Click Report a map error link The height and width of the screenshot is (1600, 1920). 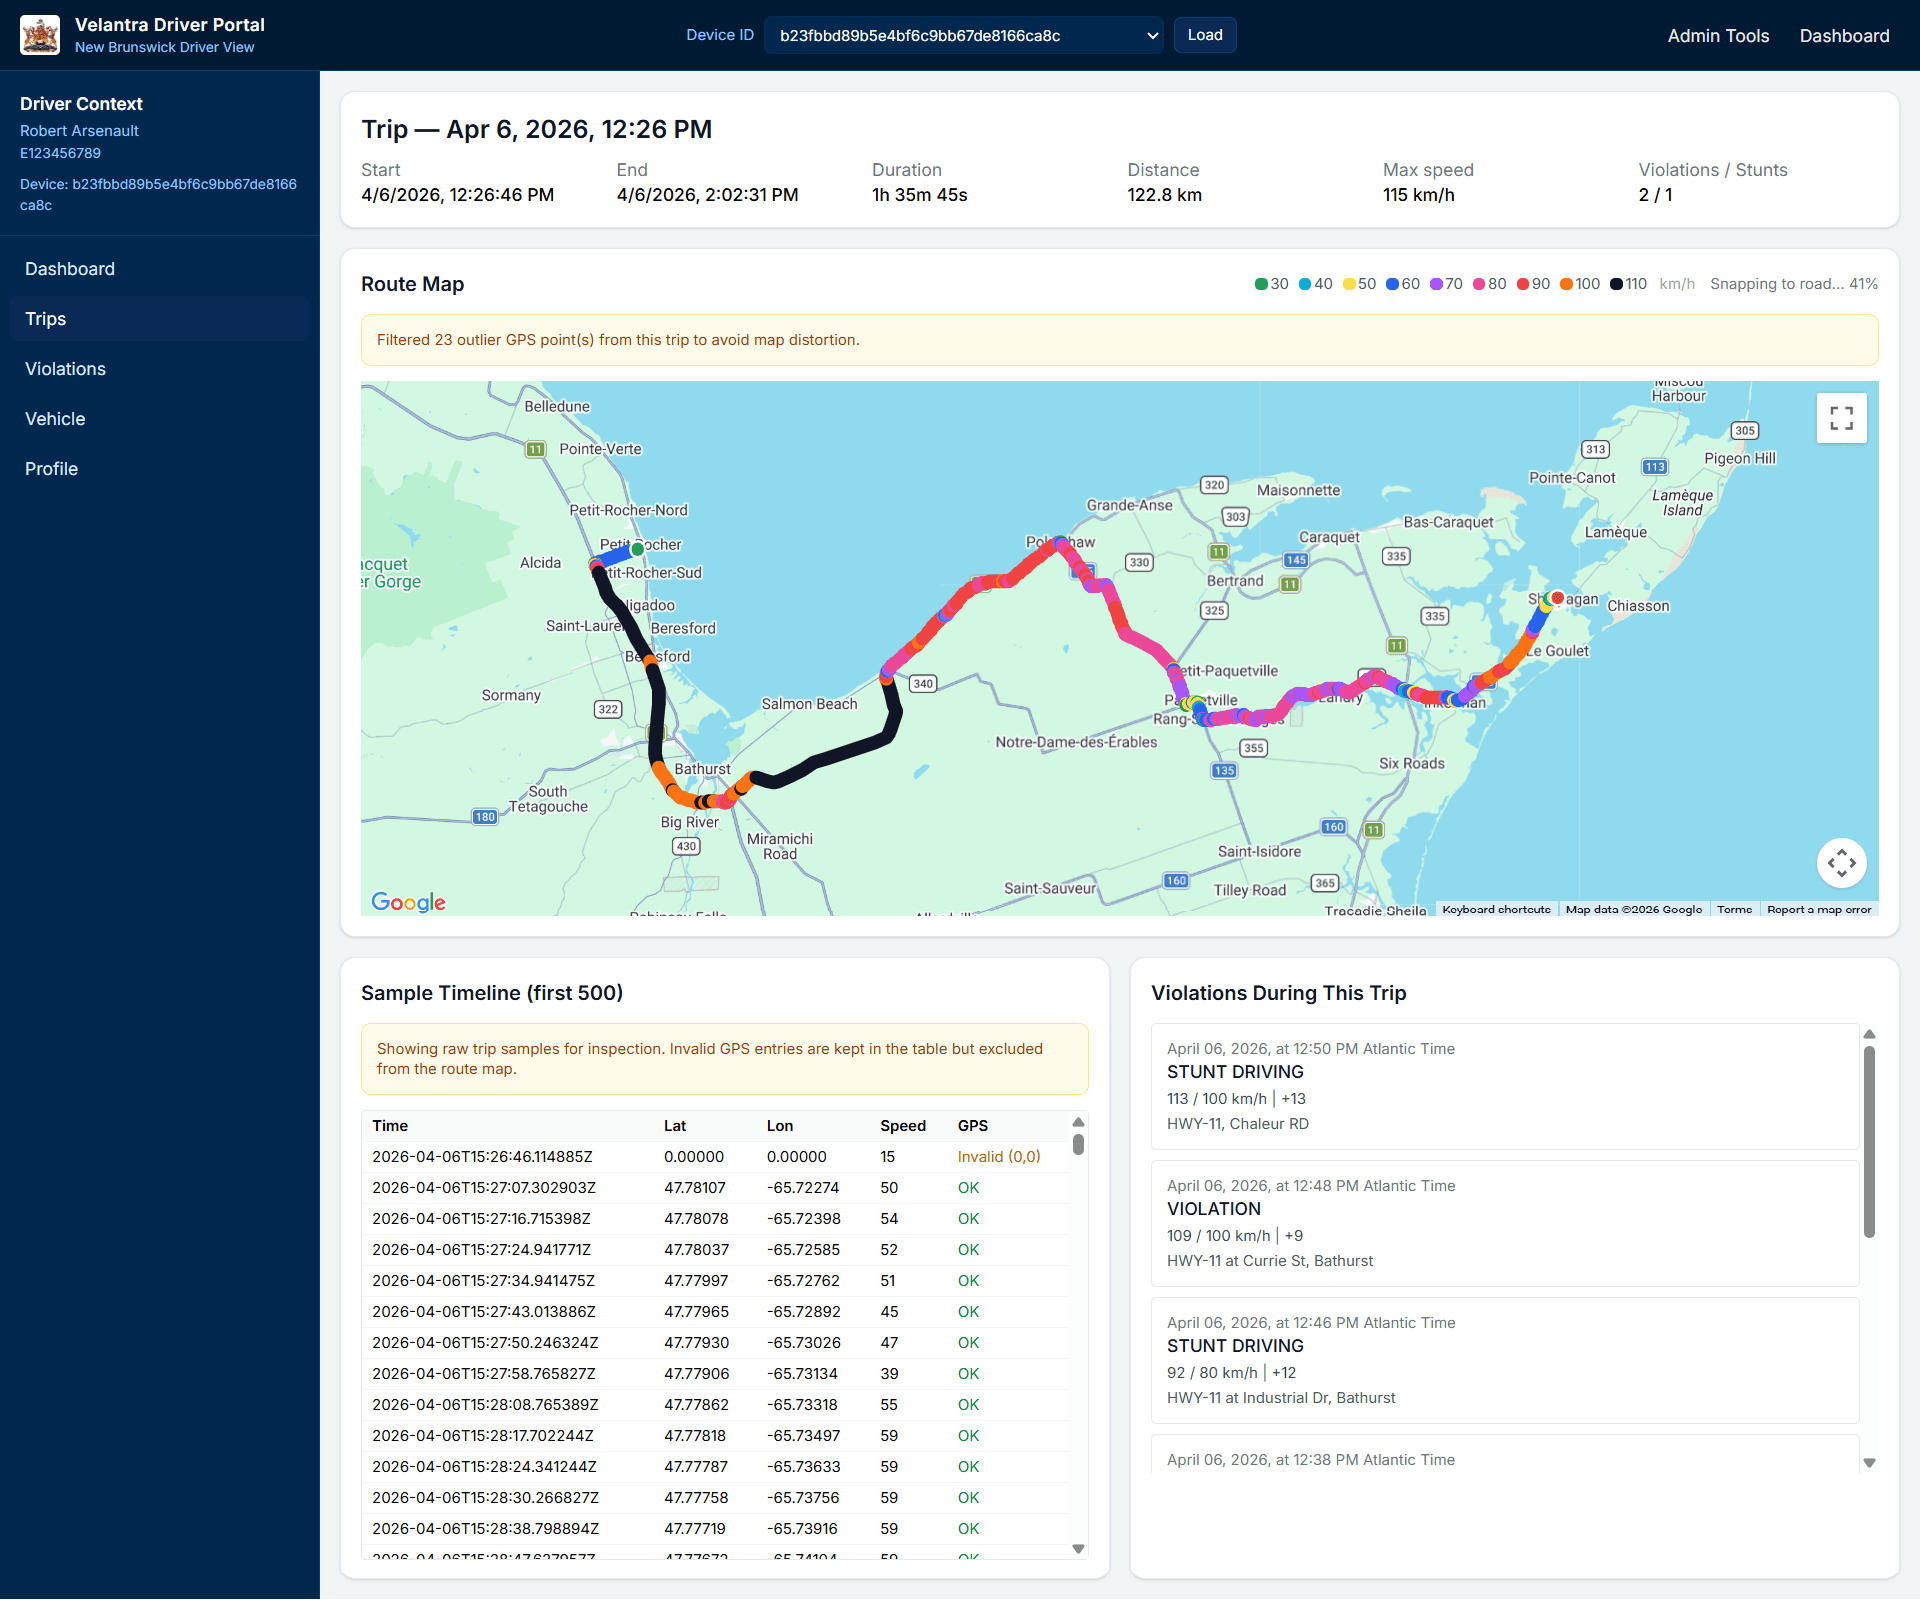tap(1818, 909)
